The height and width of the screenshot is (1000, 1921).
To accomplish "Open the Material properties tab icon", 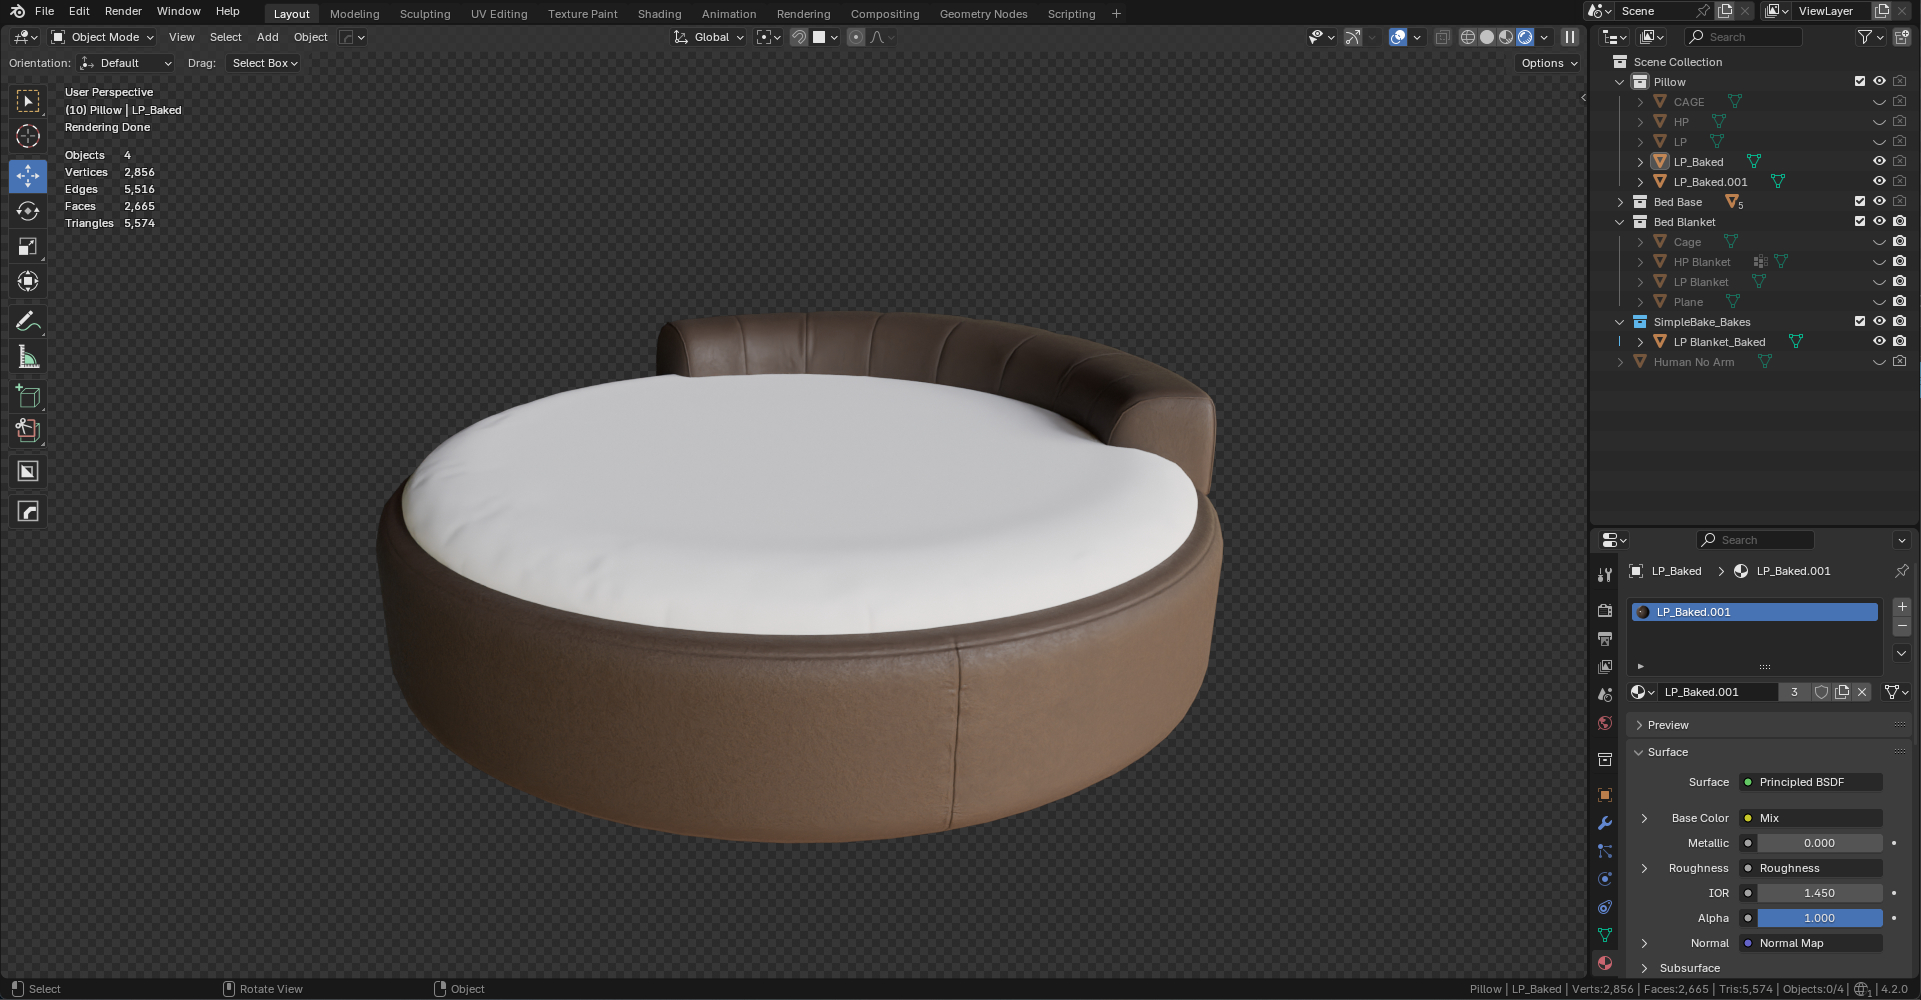I will (1605, 963).
